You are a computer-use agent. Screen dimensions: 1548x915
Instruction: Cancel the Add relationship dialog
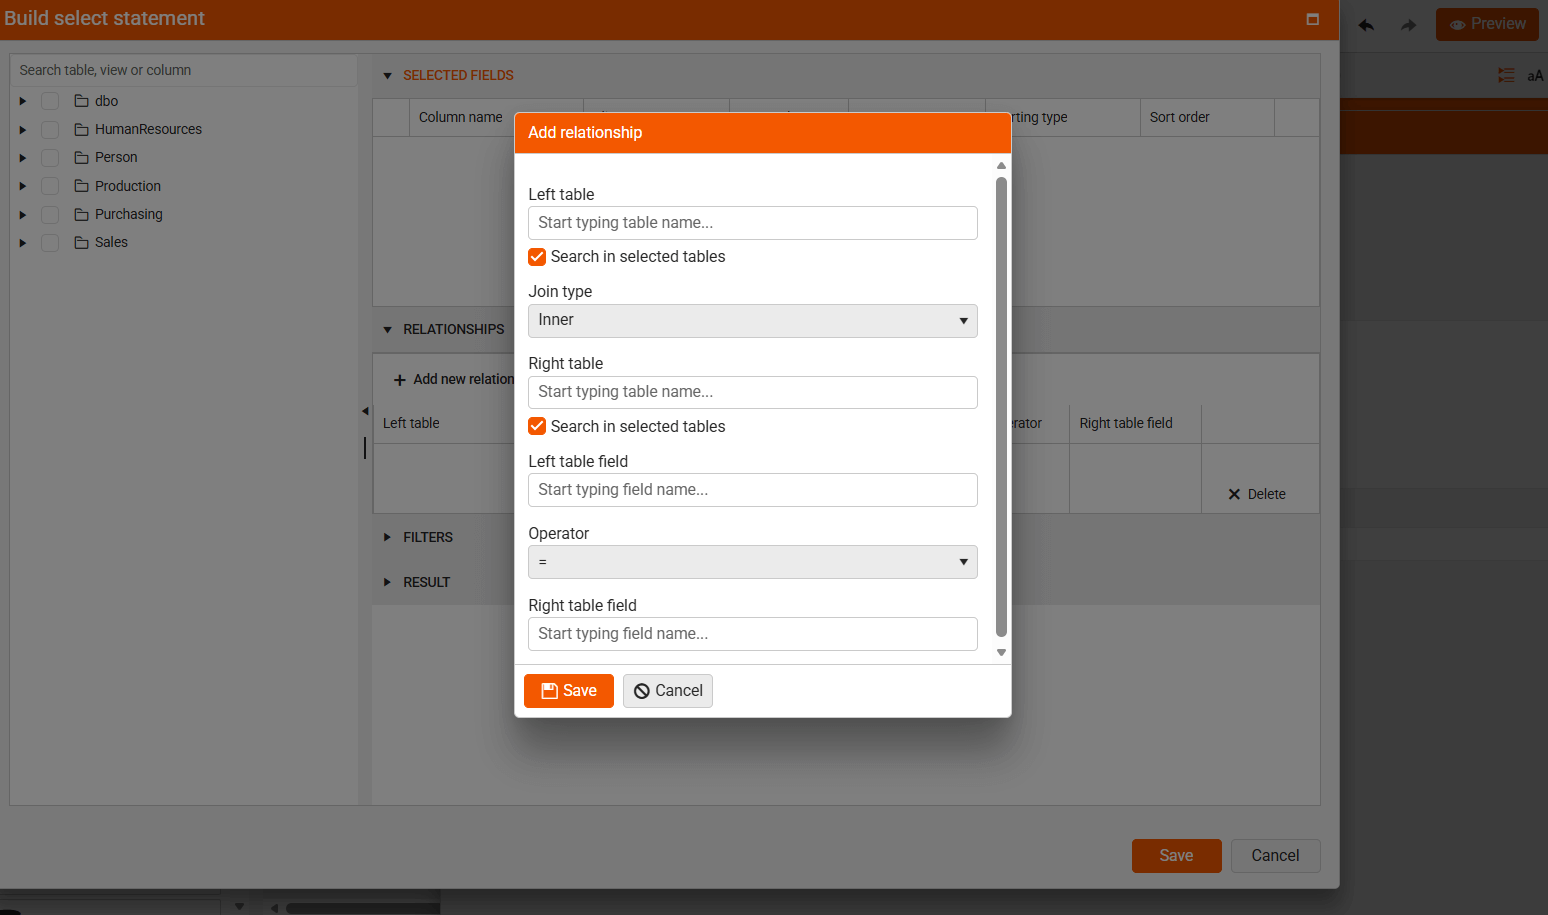[668, 691]
